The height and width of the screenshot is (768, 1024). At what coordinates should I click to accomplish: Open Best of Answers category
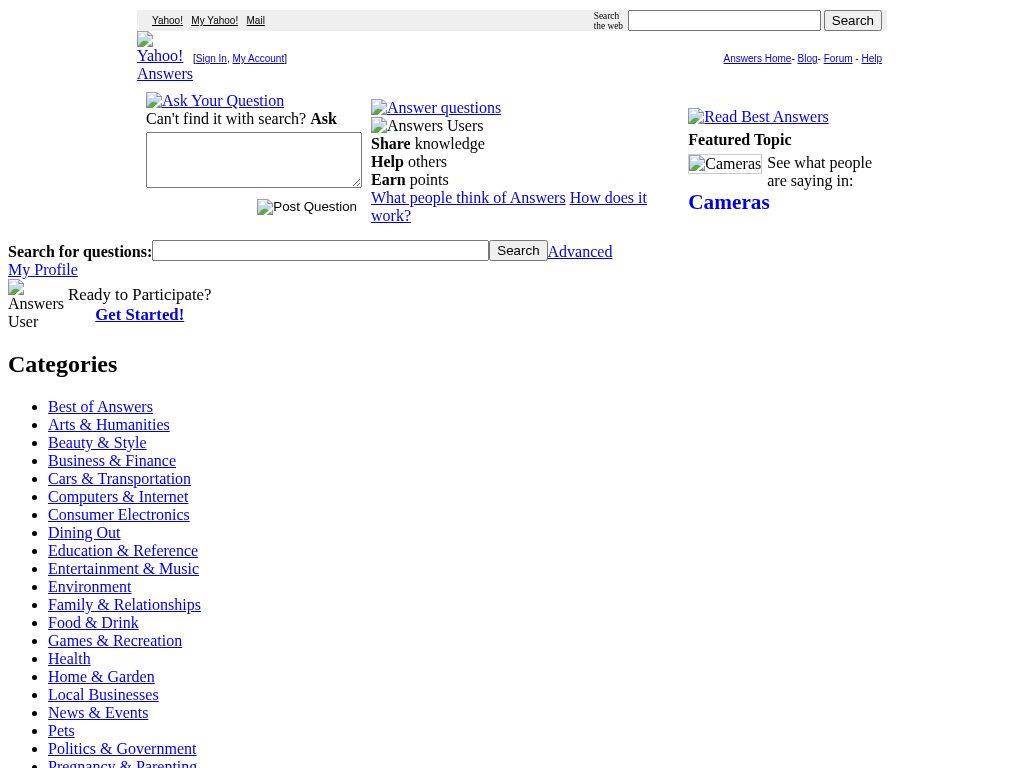[x=101, y=407]
